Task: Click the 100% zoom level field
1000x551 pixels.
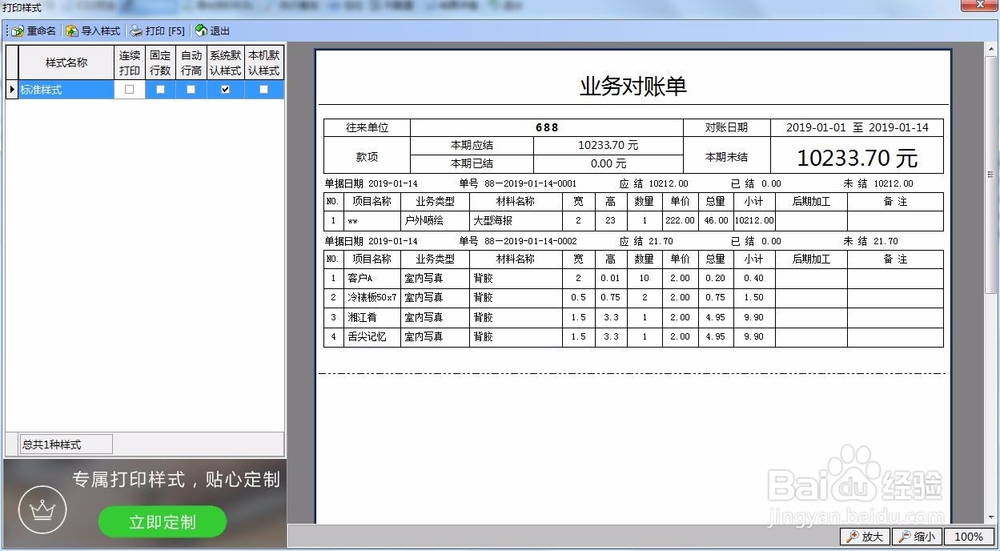Action: coord(969,537)
